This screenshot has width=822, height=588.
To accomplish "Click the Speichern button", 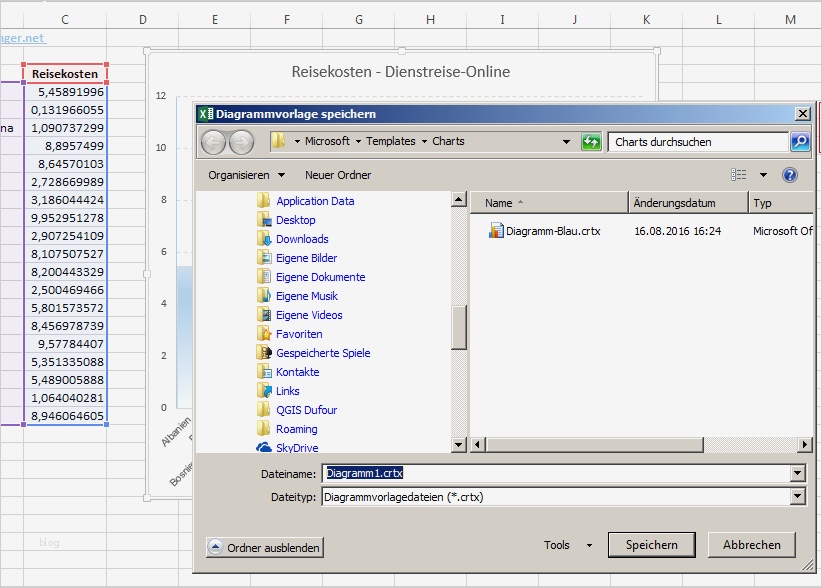I will 651,545.
